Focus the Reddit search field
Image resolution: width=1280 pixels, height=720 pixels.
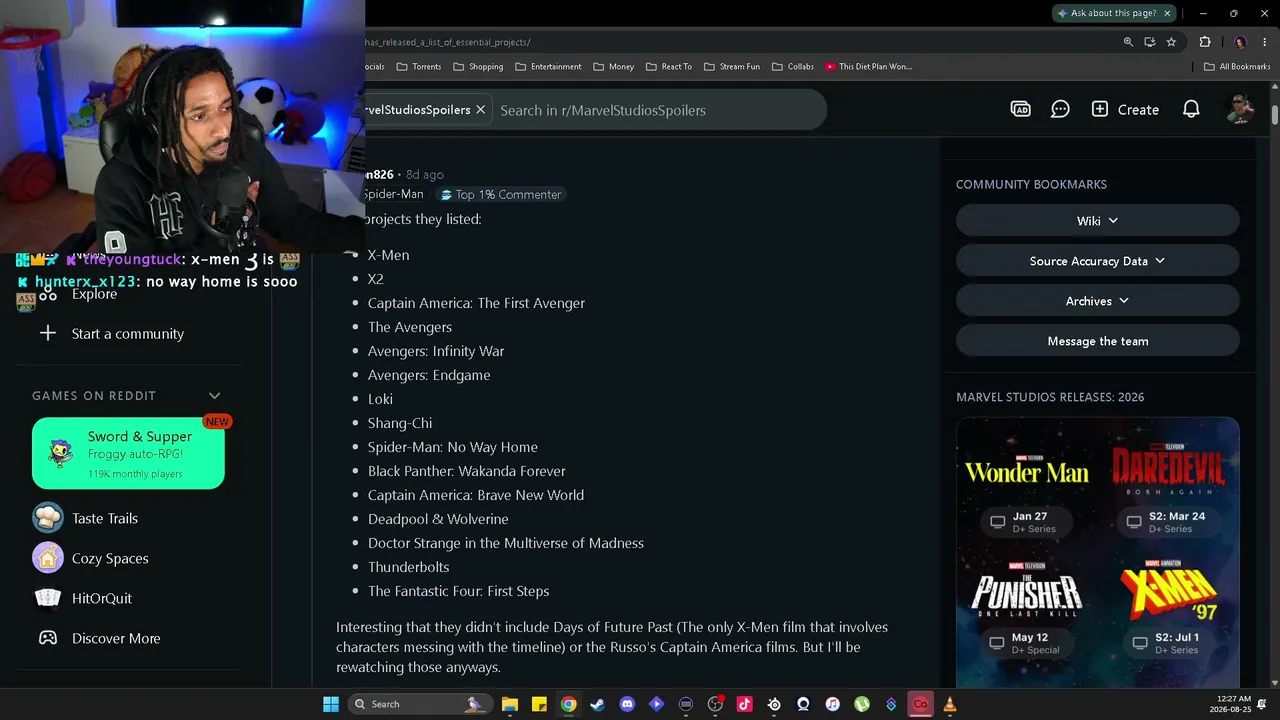[660, 110]
